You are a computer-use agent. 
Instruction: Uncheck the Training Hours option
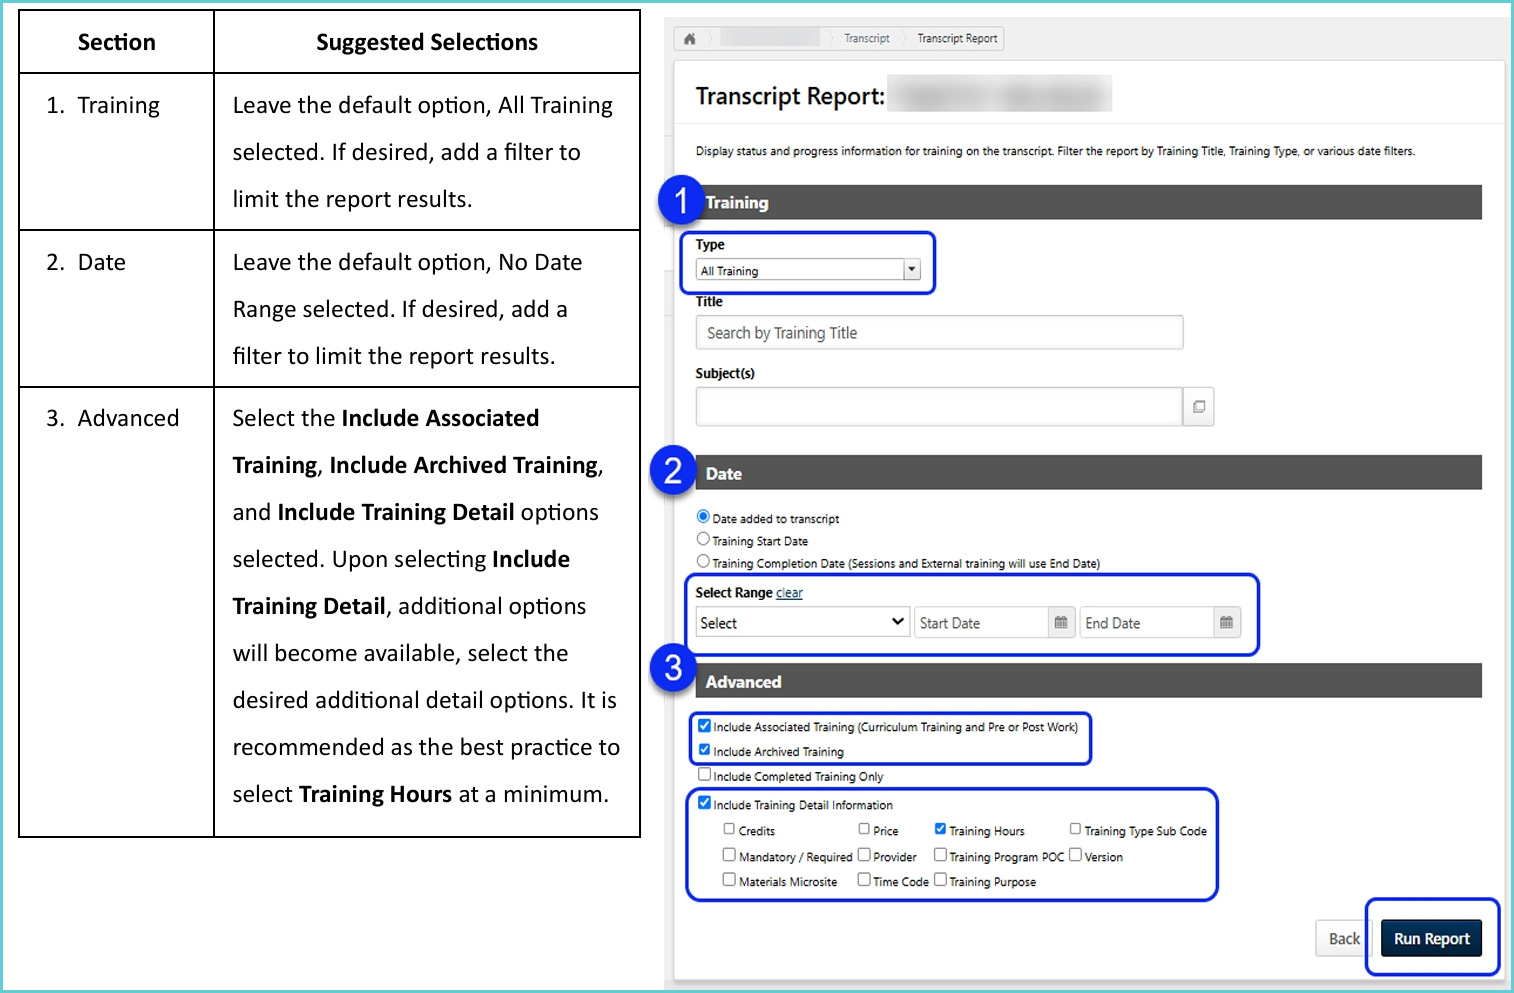click(x=940, y=829)
